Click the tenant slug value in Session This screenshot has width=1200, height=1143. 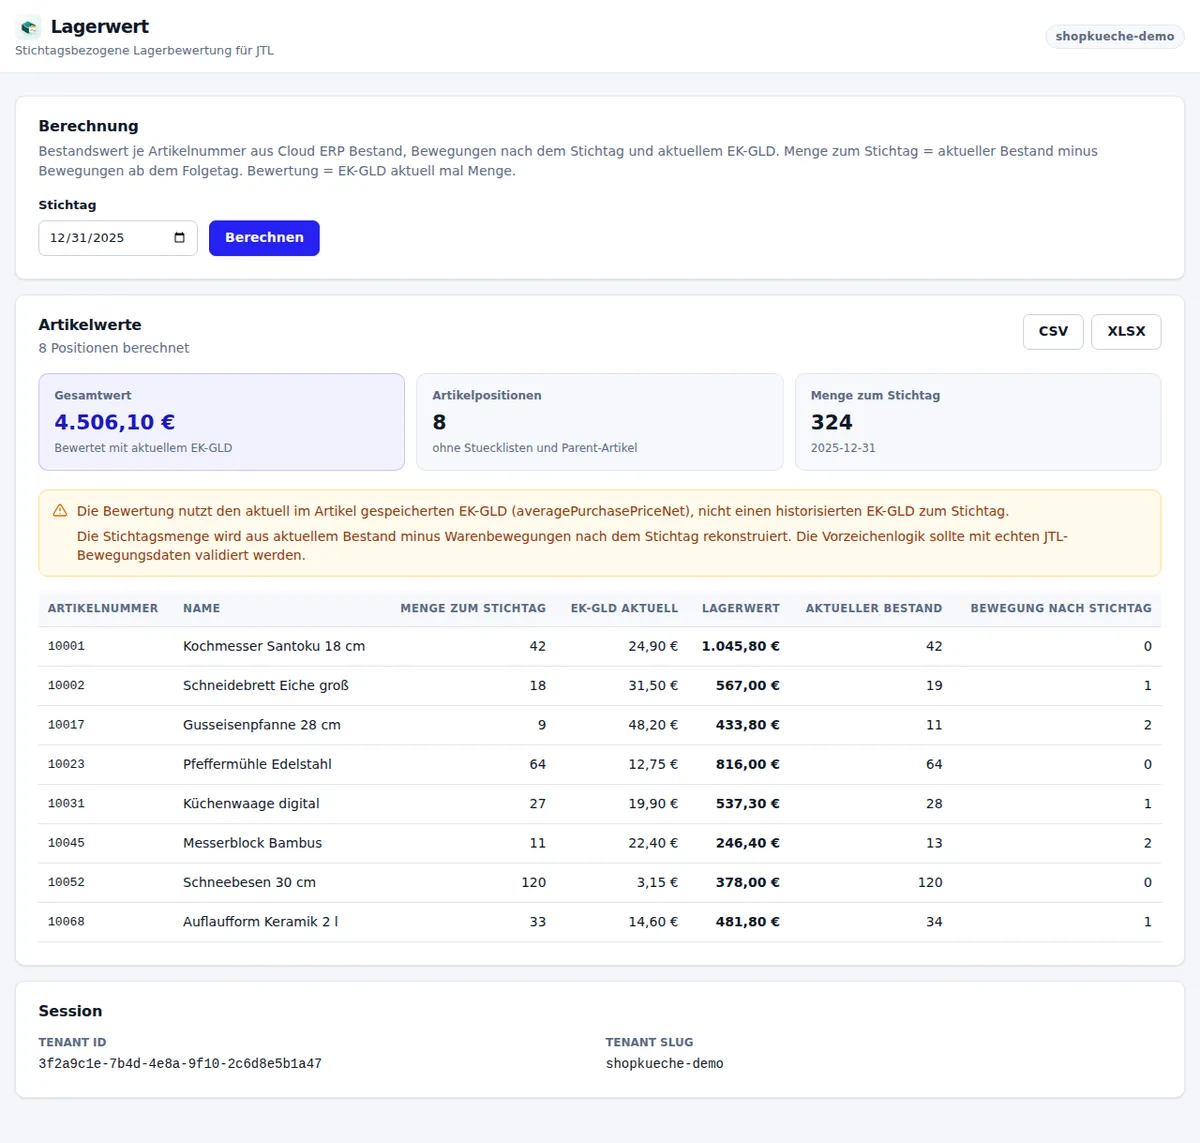pos(665,1064)
